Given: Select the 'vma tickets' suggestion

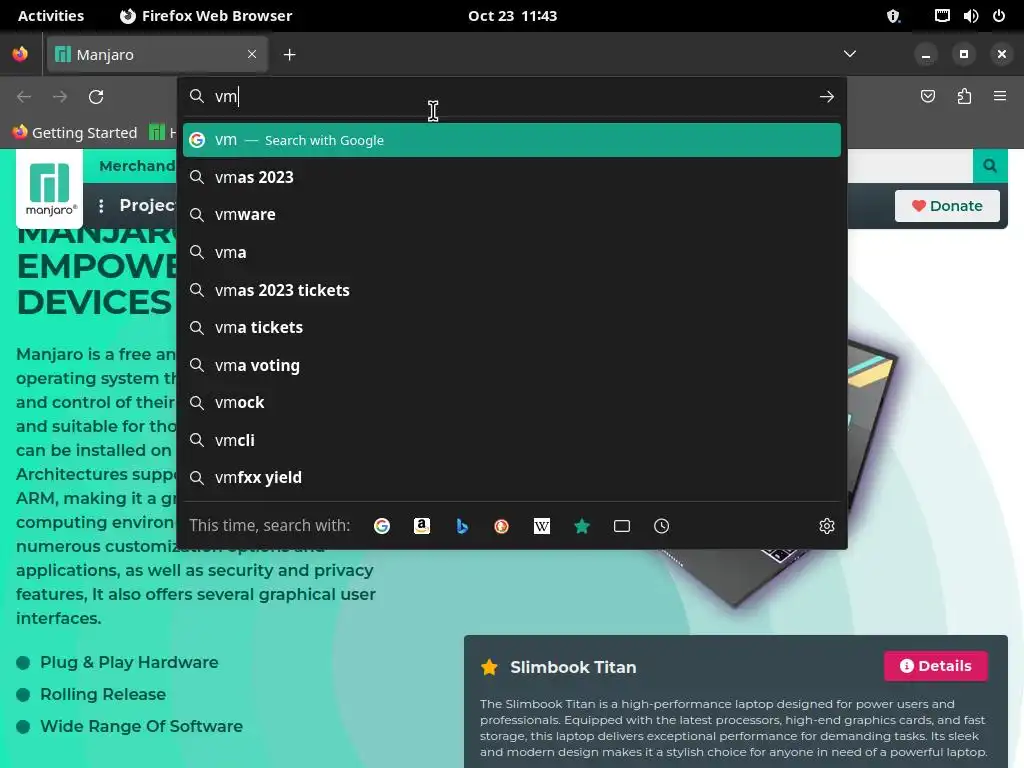Looking at the screenshot, I should pos(512,328).
